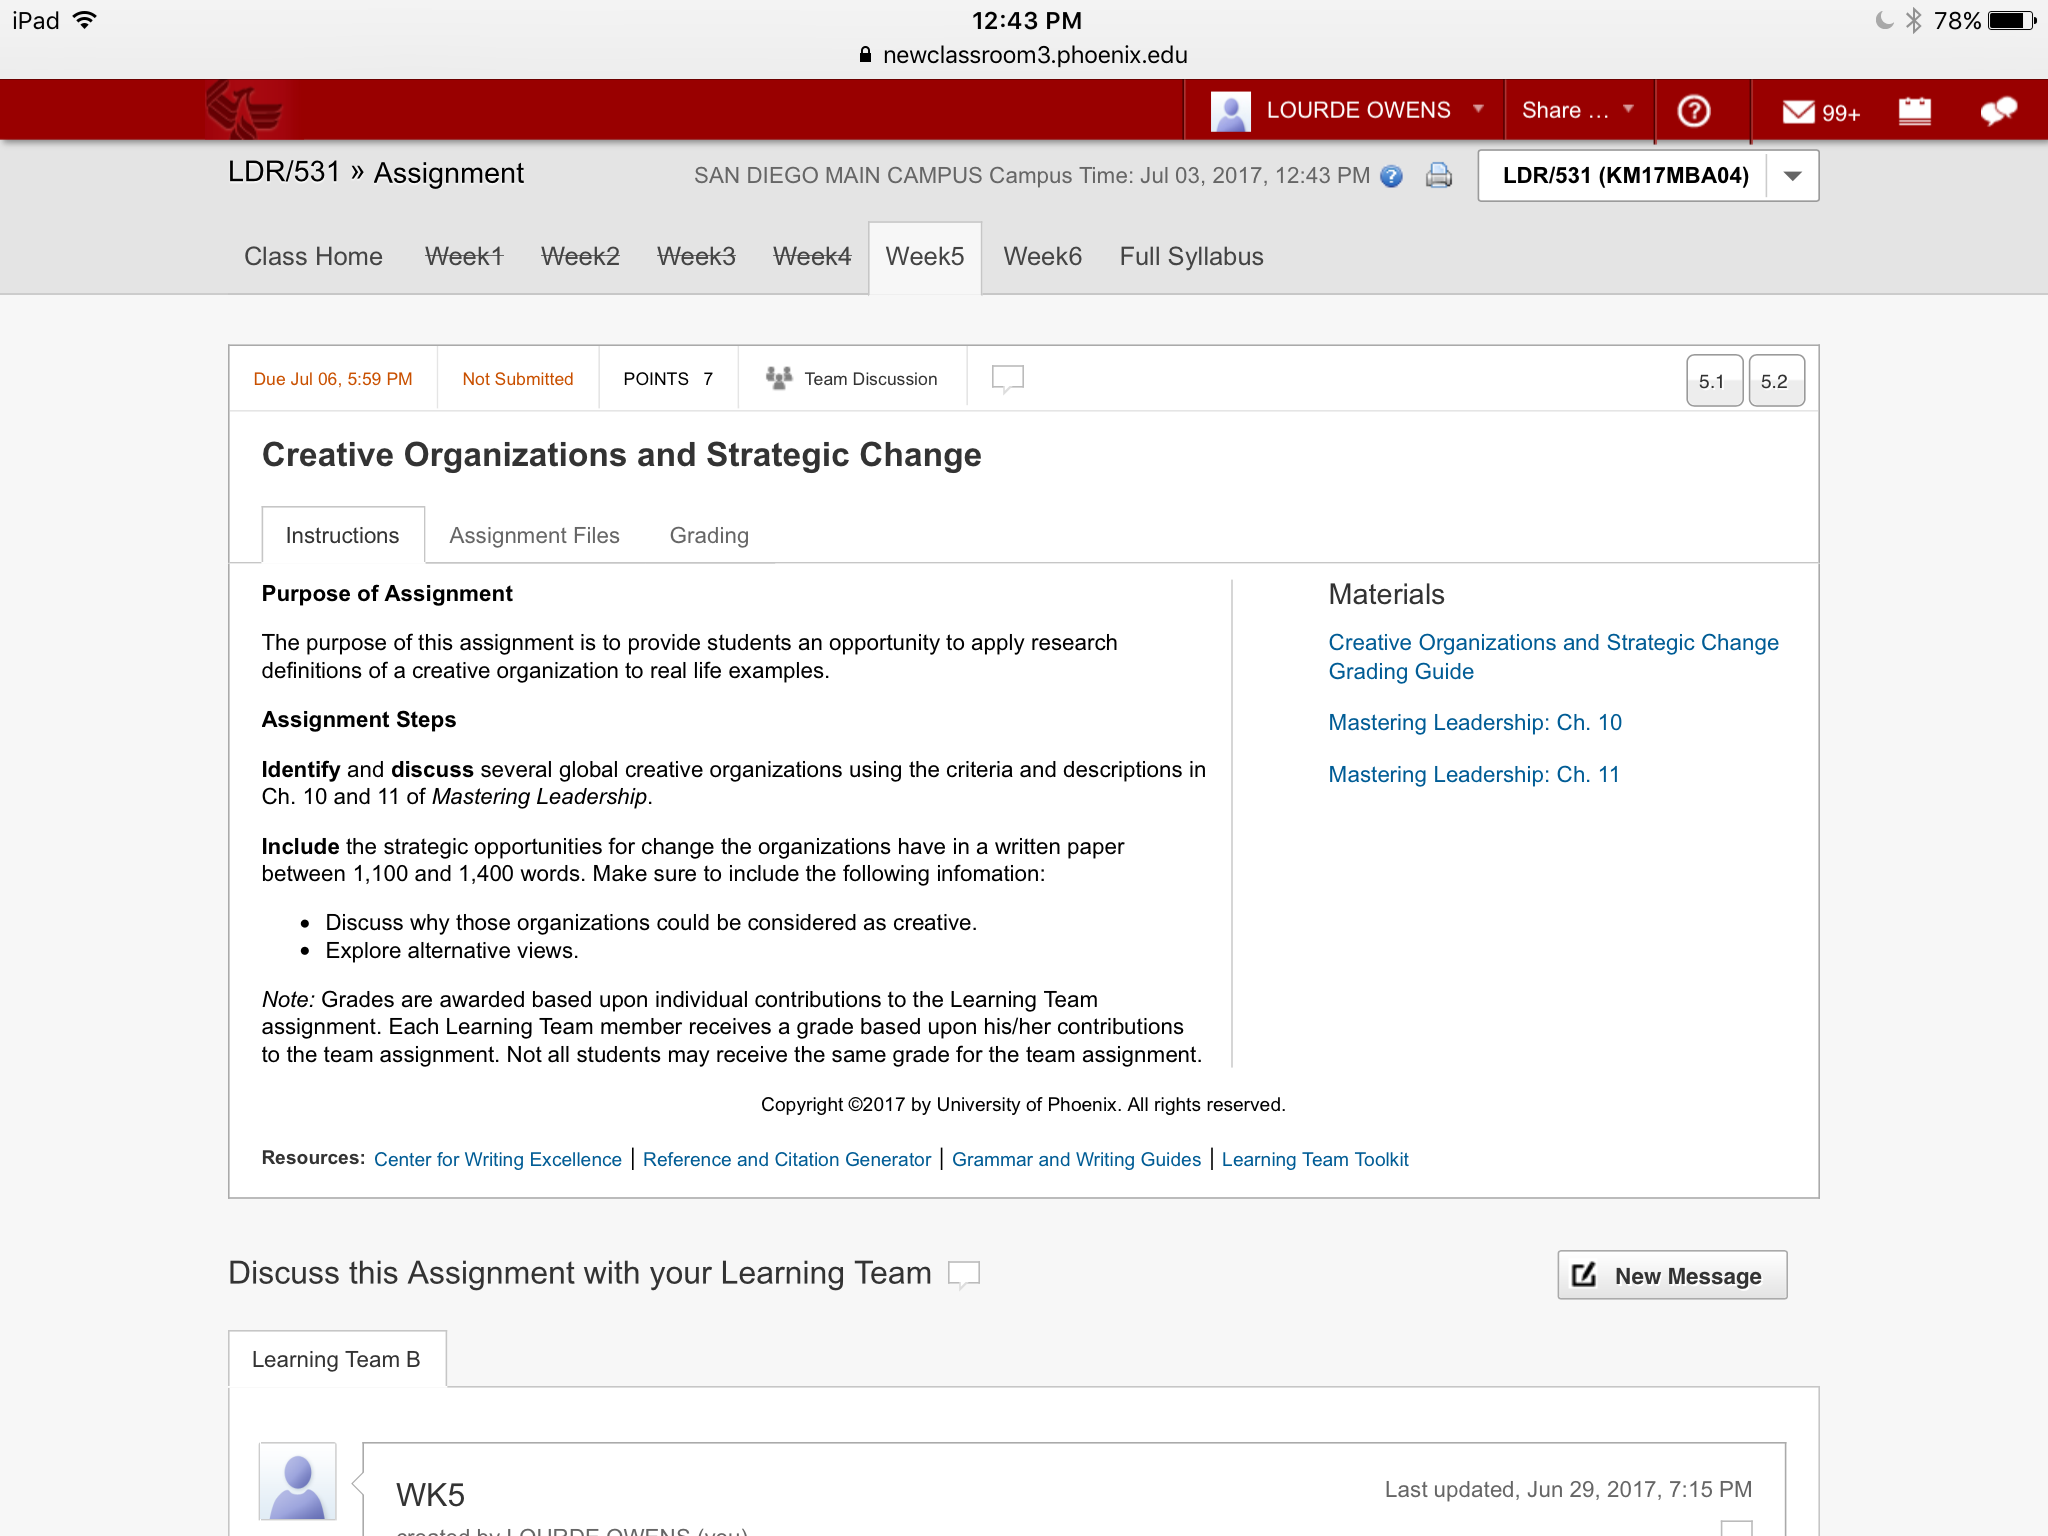Click the Materials heading
The image size is (2048, 1536).
point(1386,595)
